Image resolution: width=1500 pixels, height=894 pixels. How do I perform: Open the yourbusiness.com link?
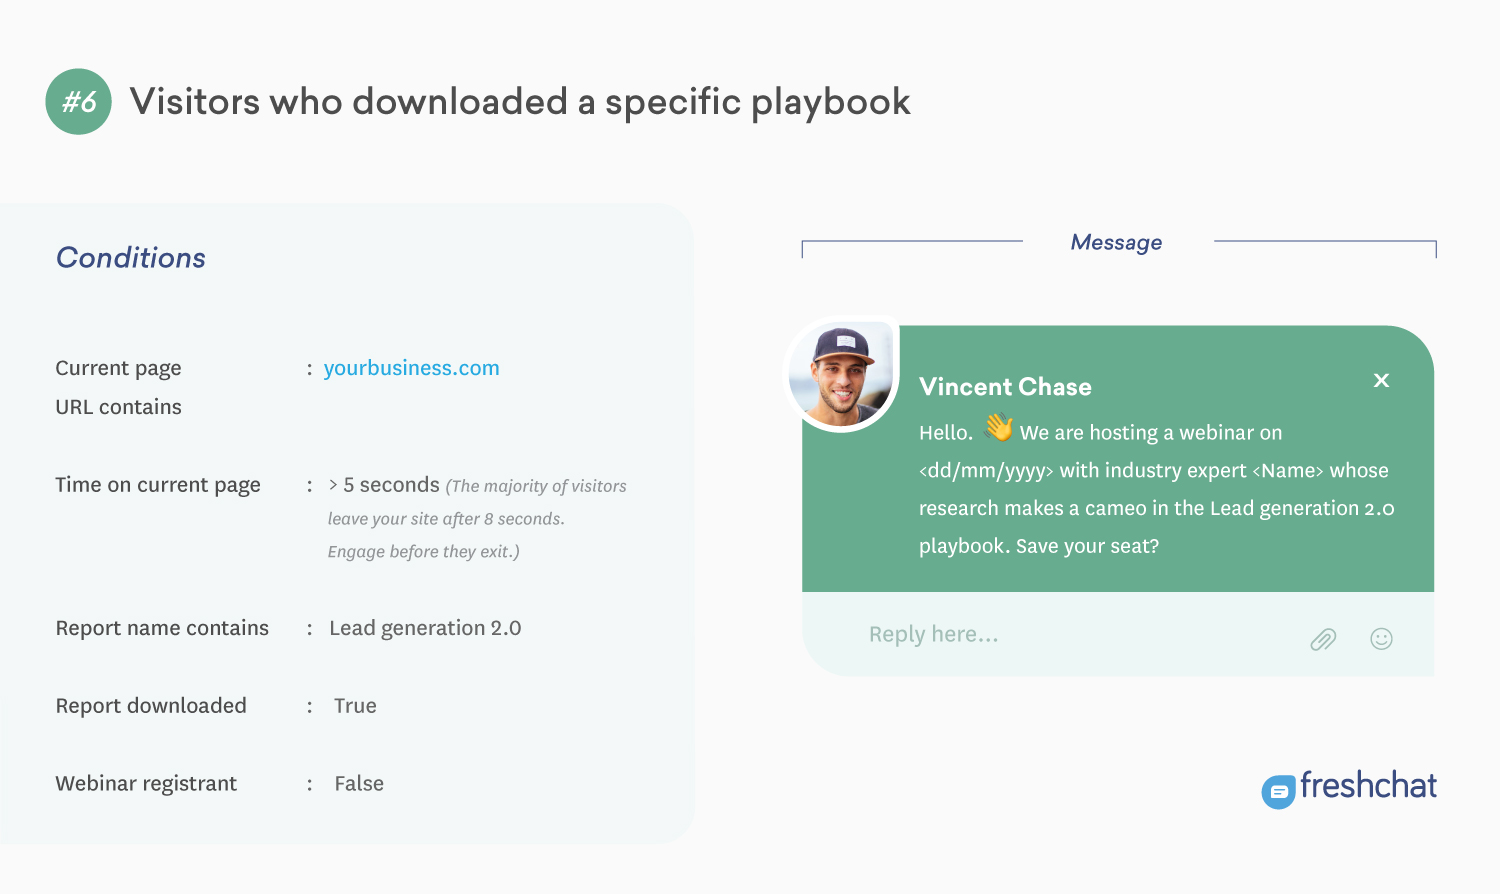coord(411,368)
